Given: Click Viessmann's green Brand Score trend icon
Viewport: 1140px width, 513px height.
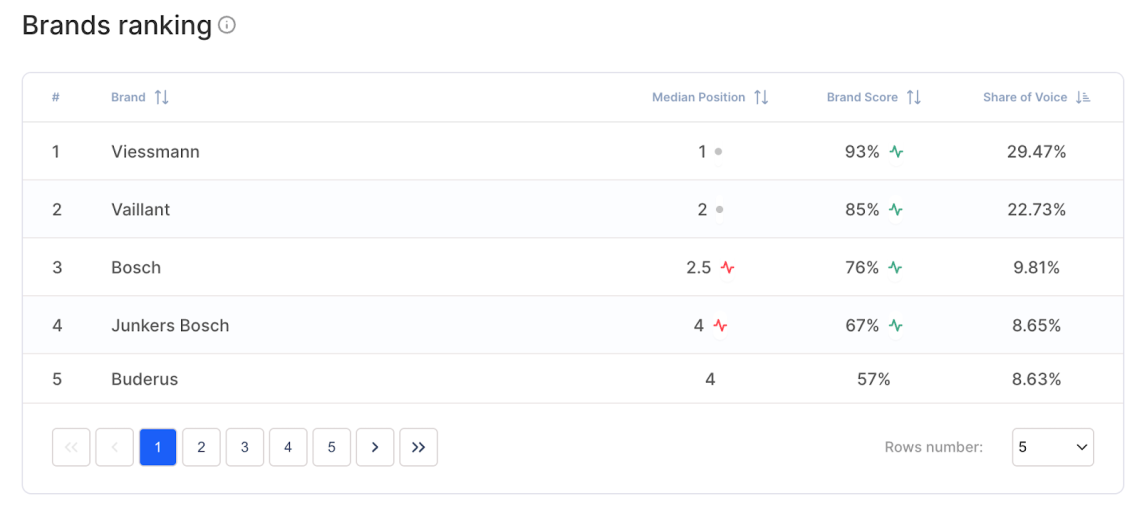Looking at the screenshot, I should point(896,152).
